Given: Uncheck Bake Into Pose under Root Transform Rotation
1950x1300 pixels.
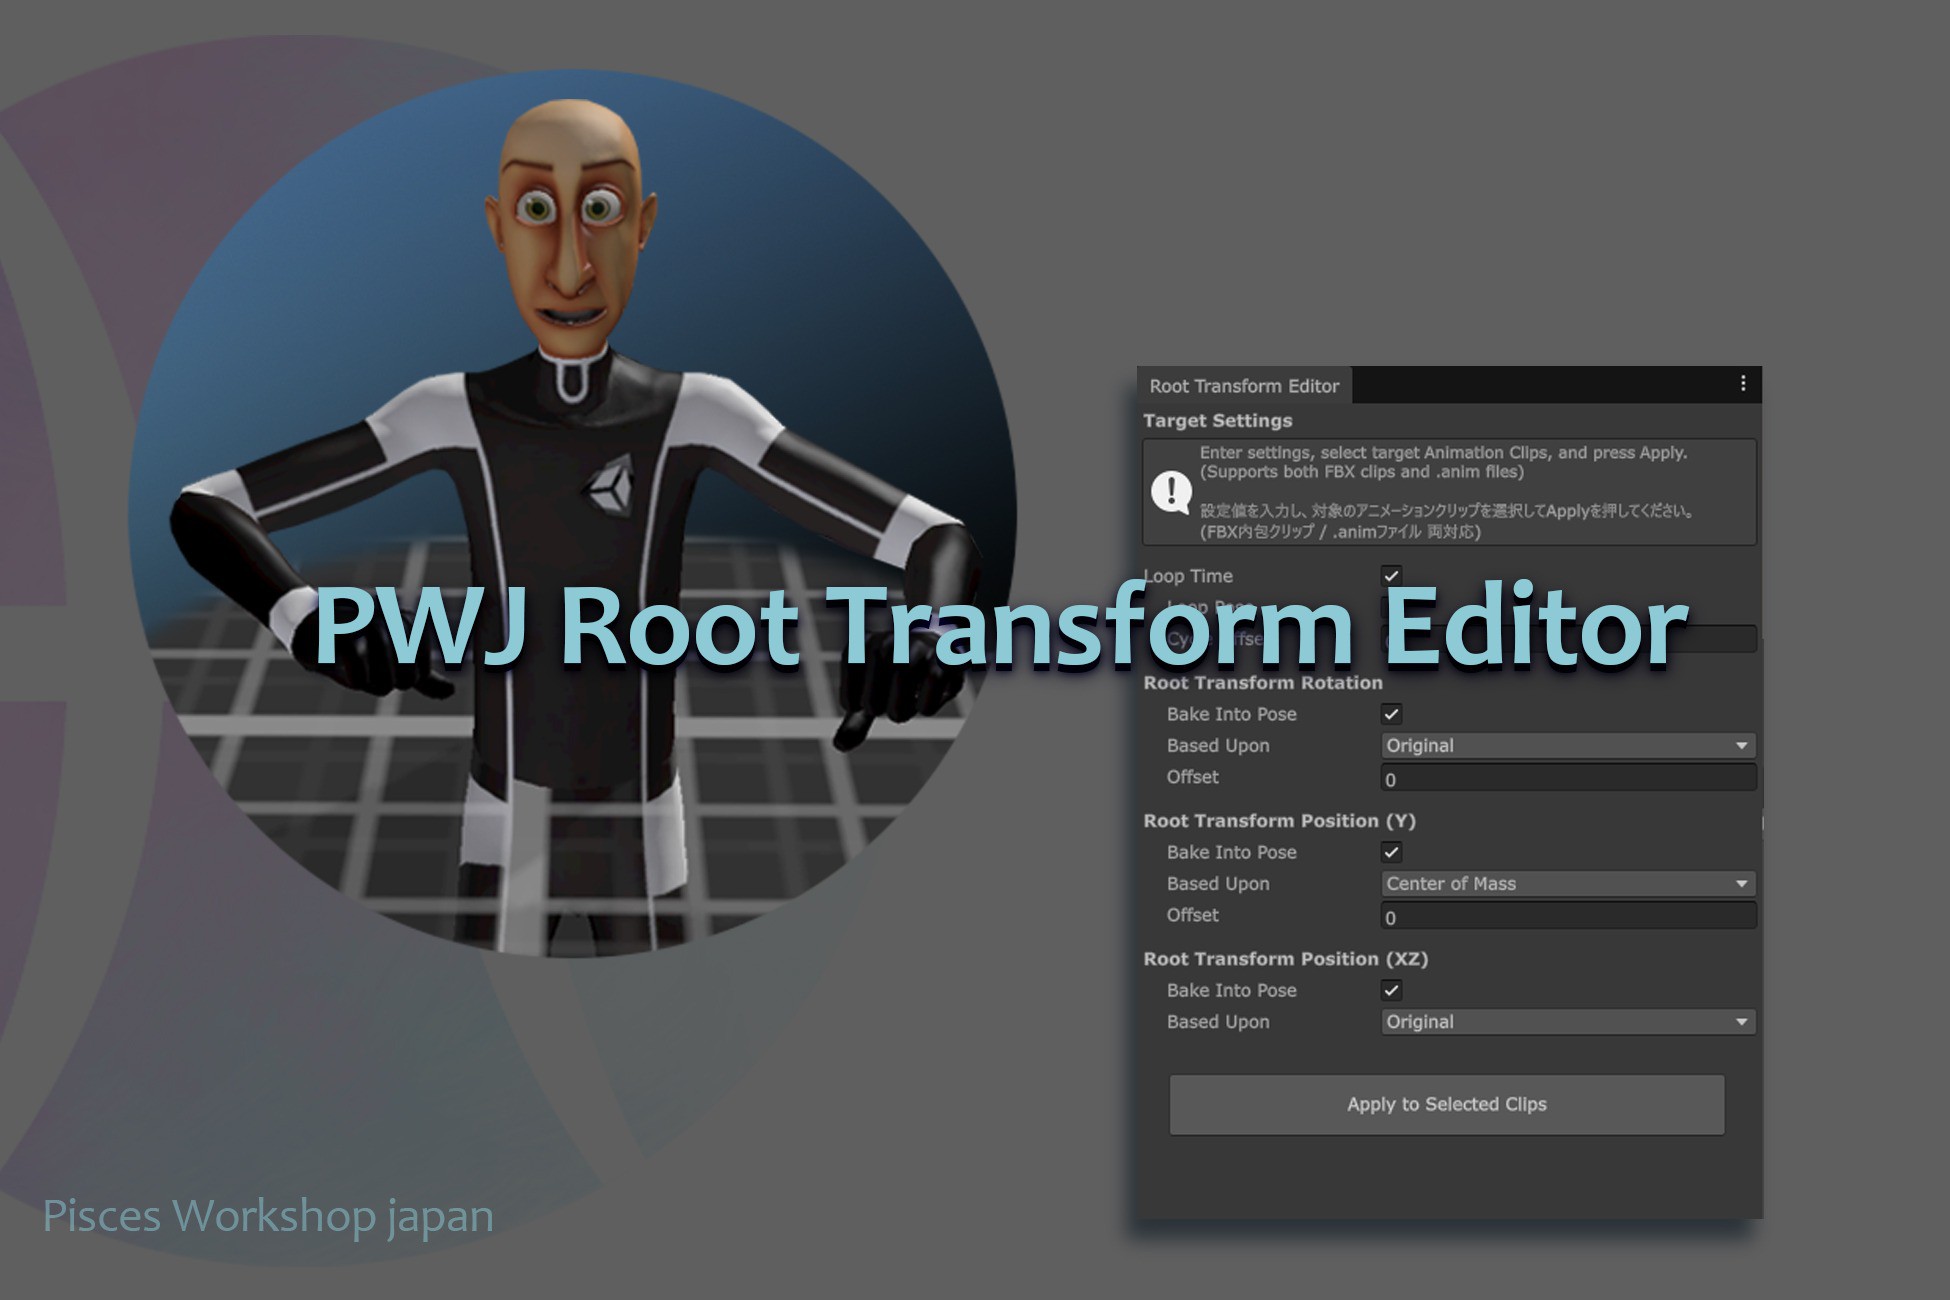Looking at the screenshot, I should tap(1391, 714).
